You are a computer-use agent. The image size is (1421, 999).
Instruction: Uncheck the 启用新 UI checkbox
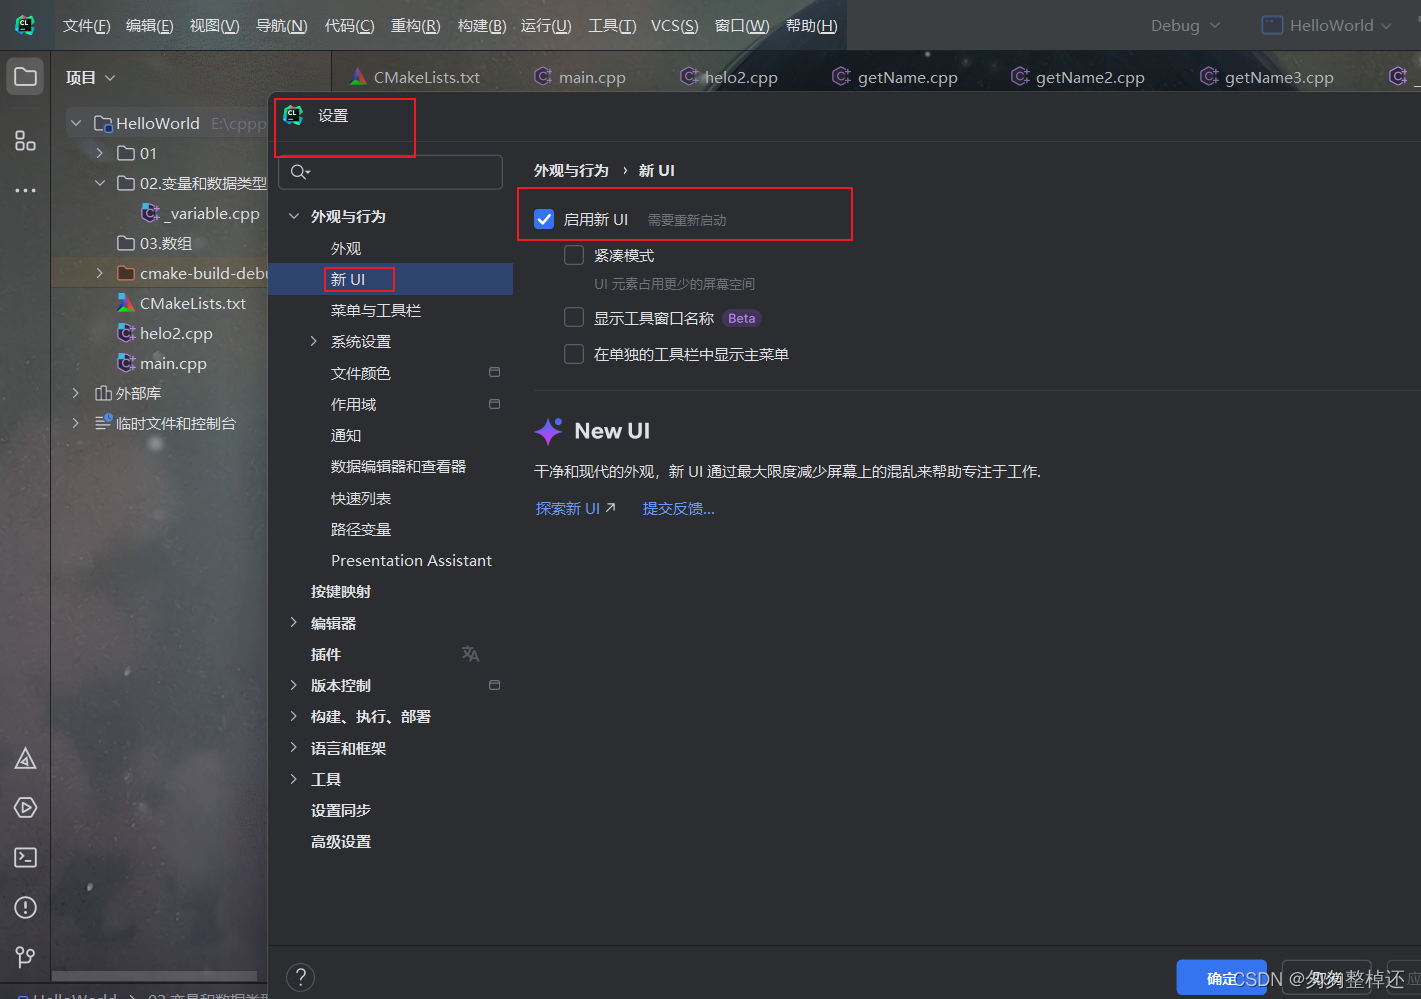point(544,219)
